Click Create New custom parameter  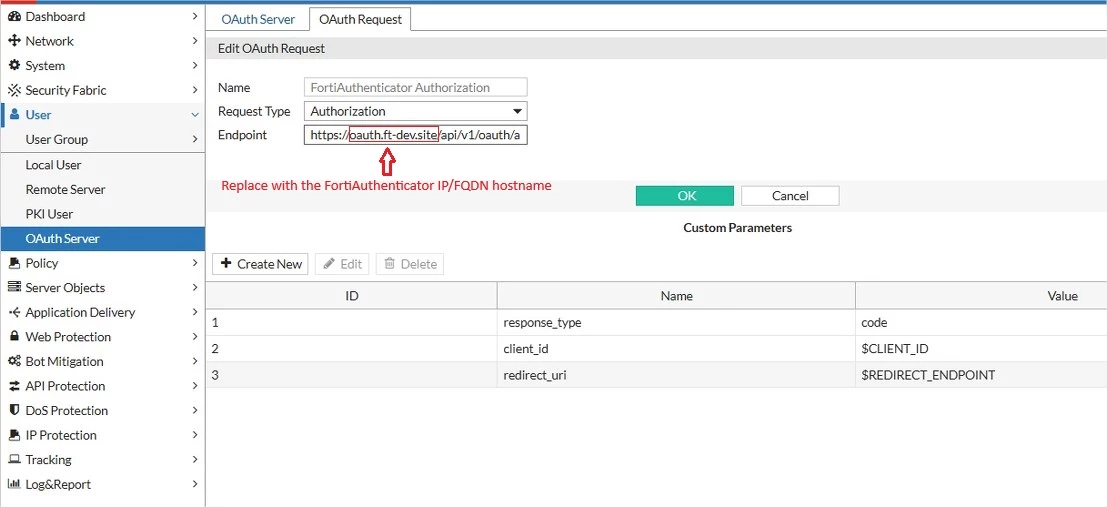pyautogui.click(x=261, y=264)
